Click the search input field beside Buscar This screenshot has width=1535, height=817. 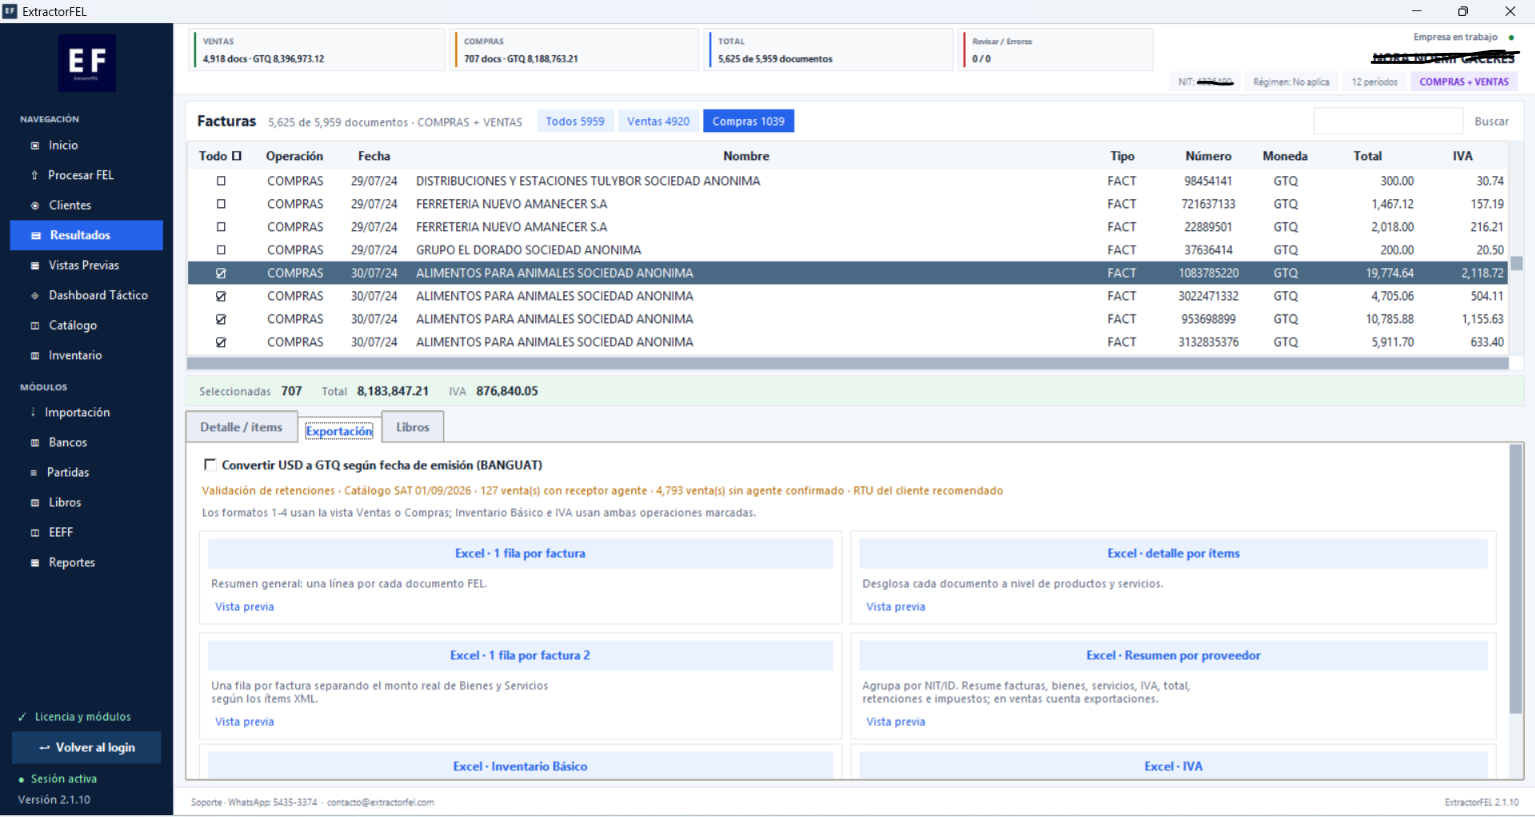(x=1388, y=121)
